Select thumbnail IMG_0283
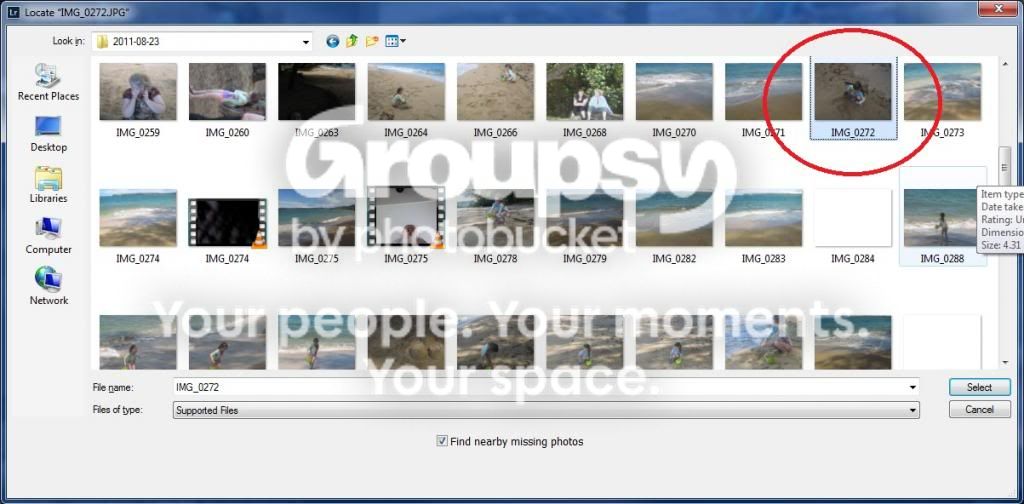The height and width of the screenshot is (504, 1024). coord(763,218)
